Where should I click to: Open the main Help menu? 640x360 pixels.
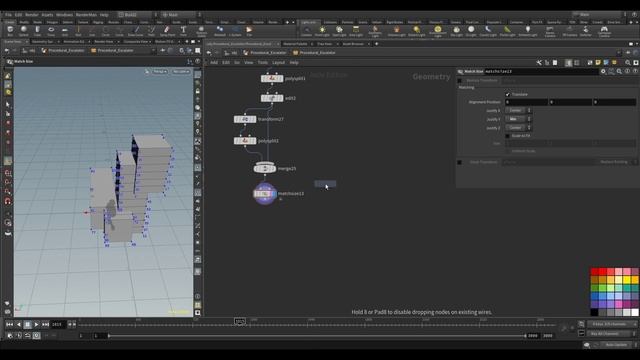[104, 15]
